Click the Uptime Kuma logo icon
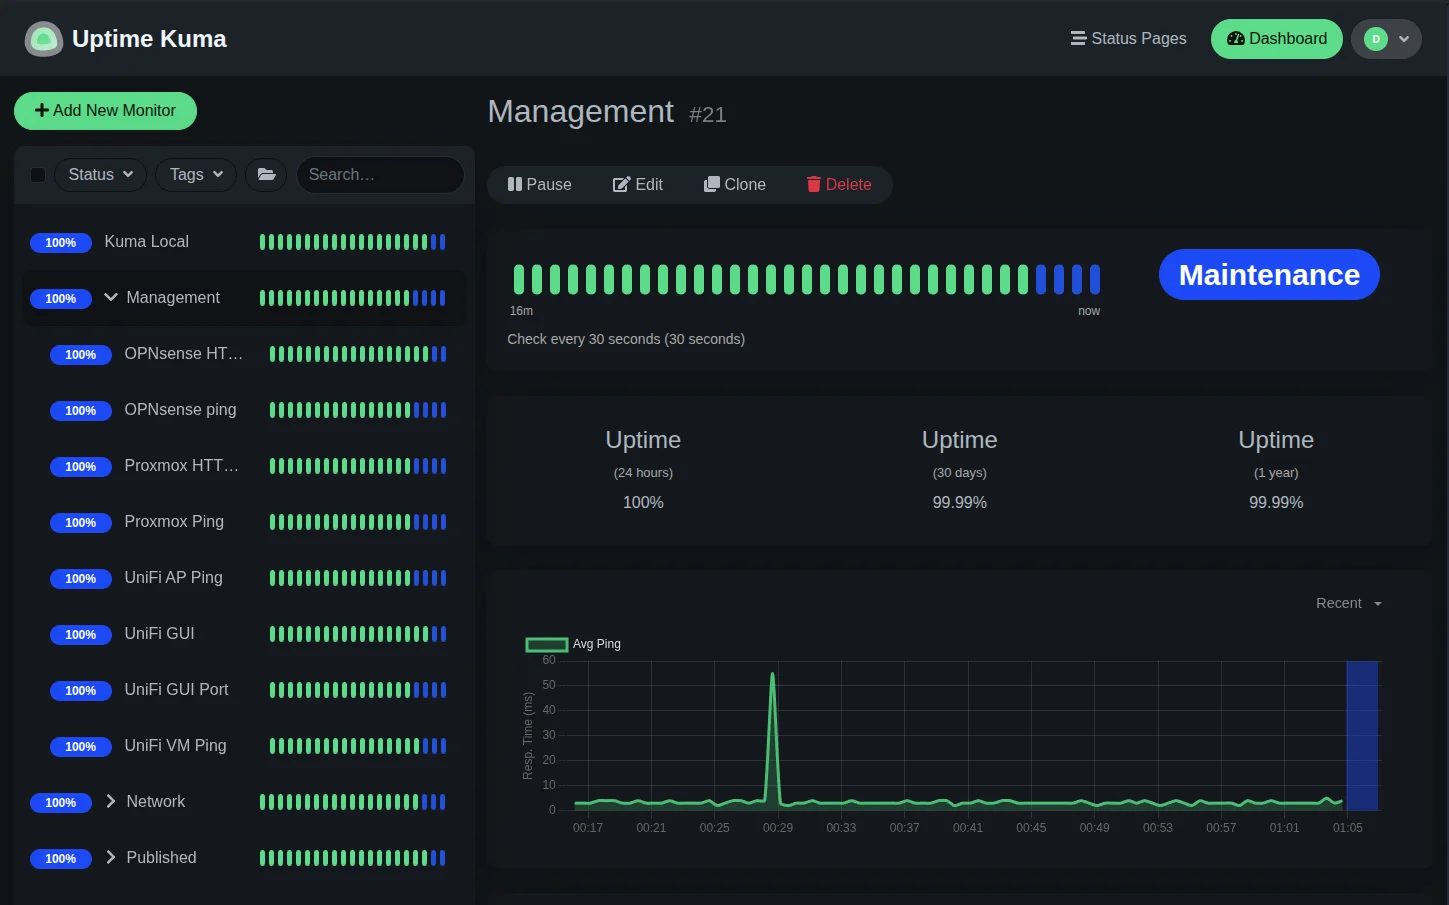The image size is (1449, 905). point(43,38)
